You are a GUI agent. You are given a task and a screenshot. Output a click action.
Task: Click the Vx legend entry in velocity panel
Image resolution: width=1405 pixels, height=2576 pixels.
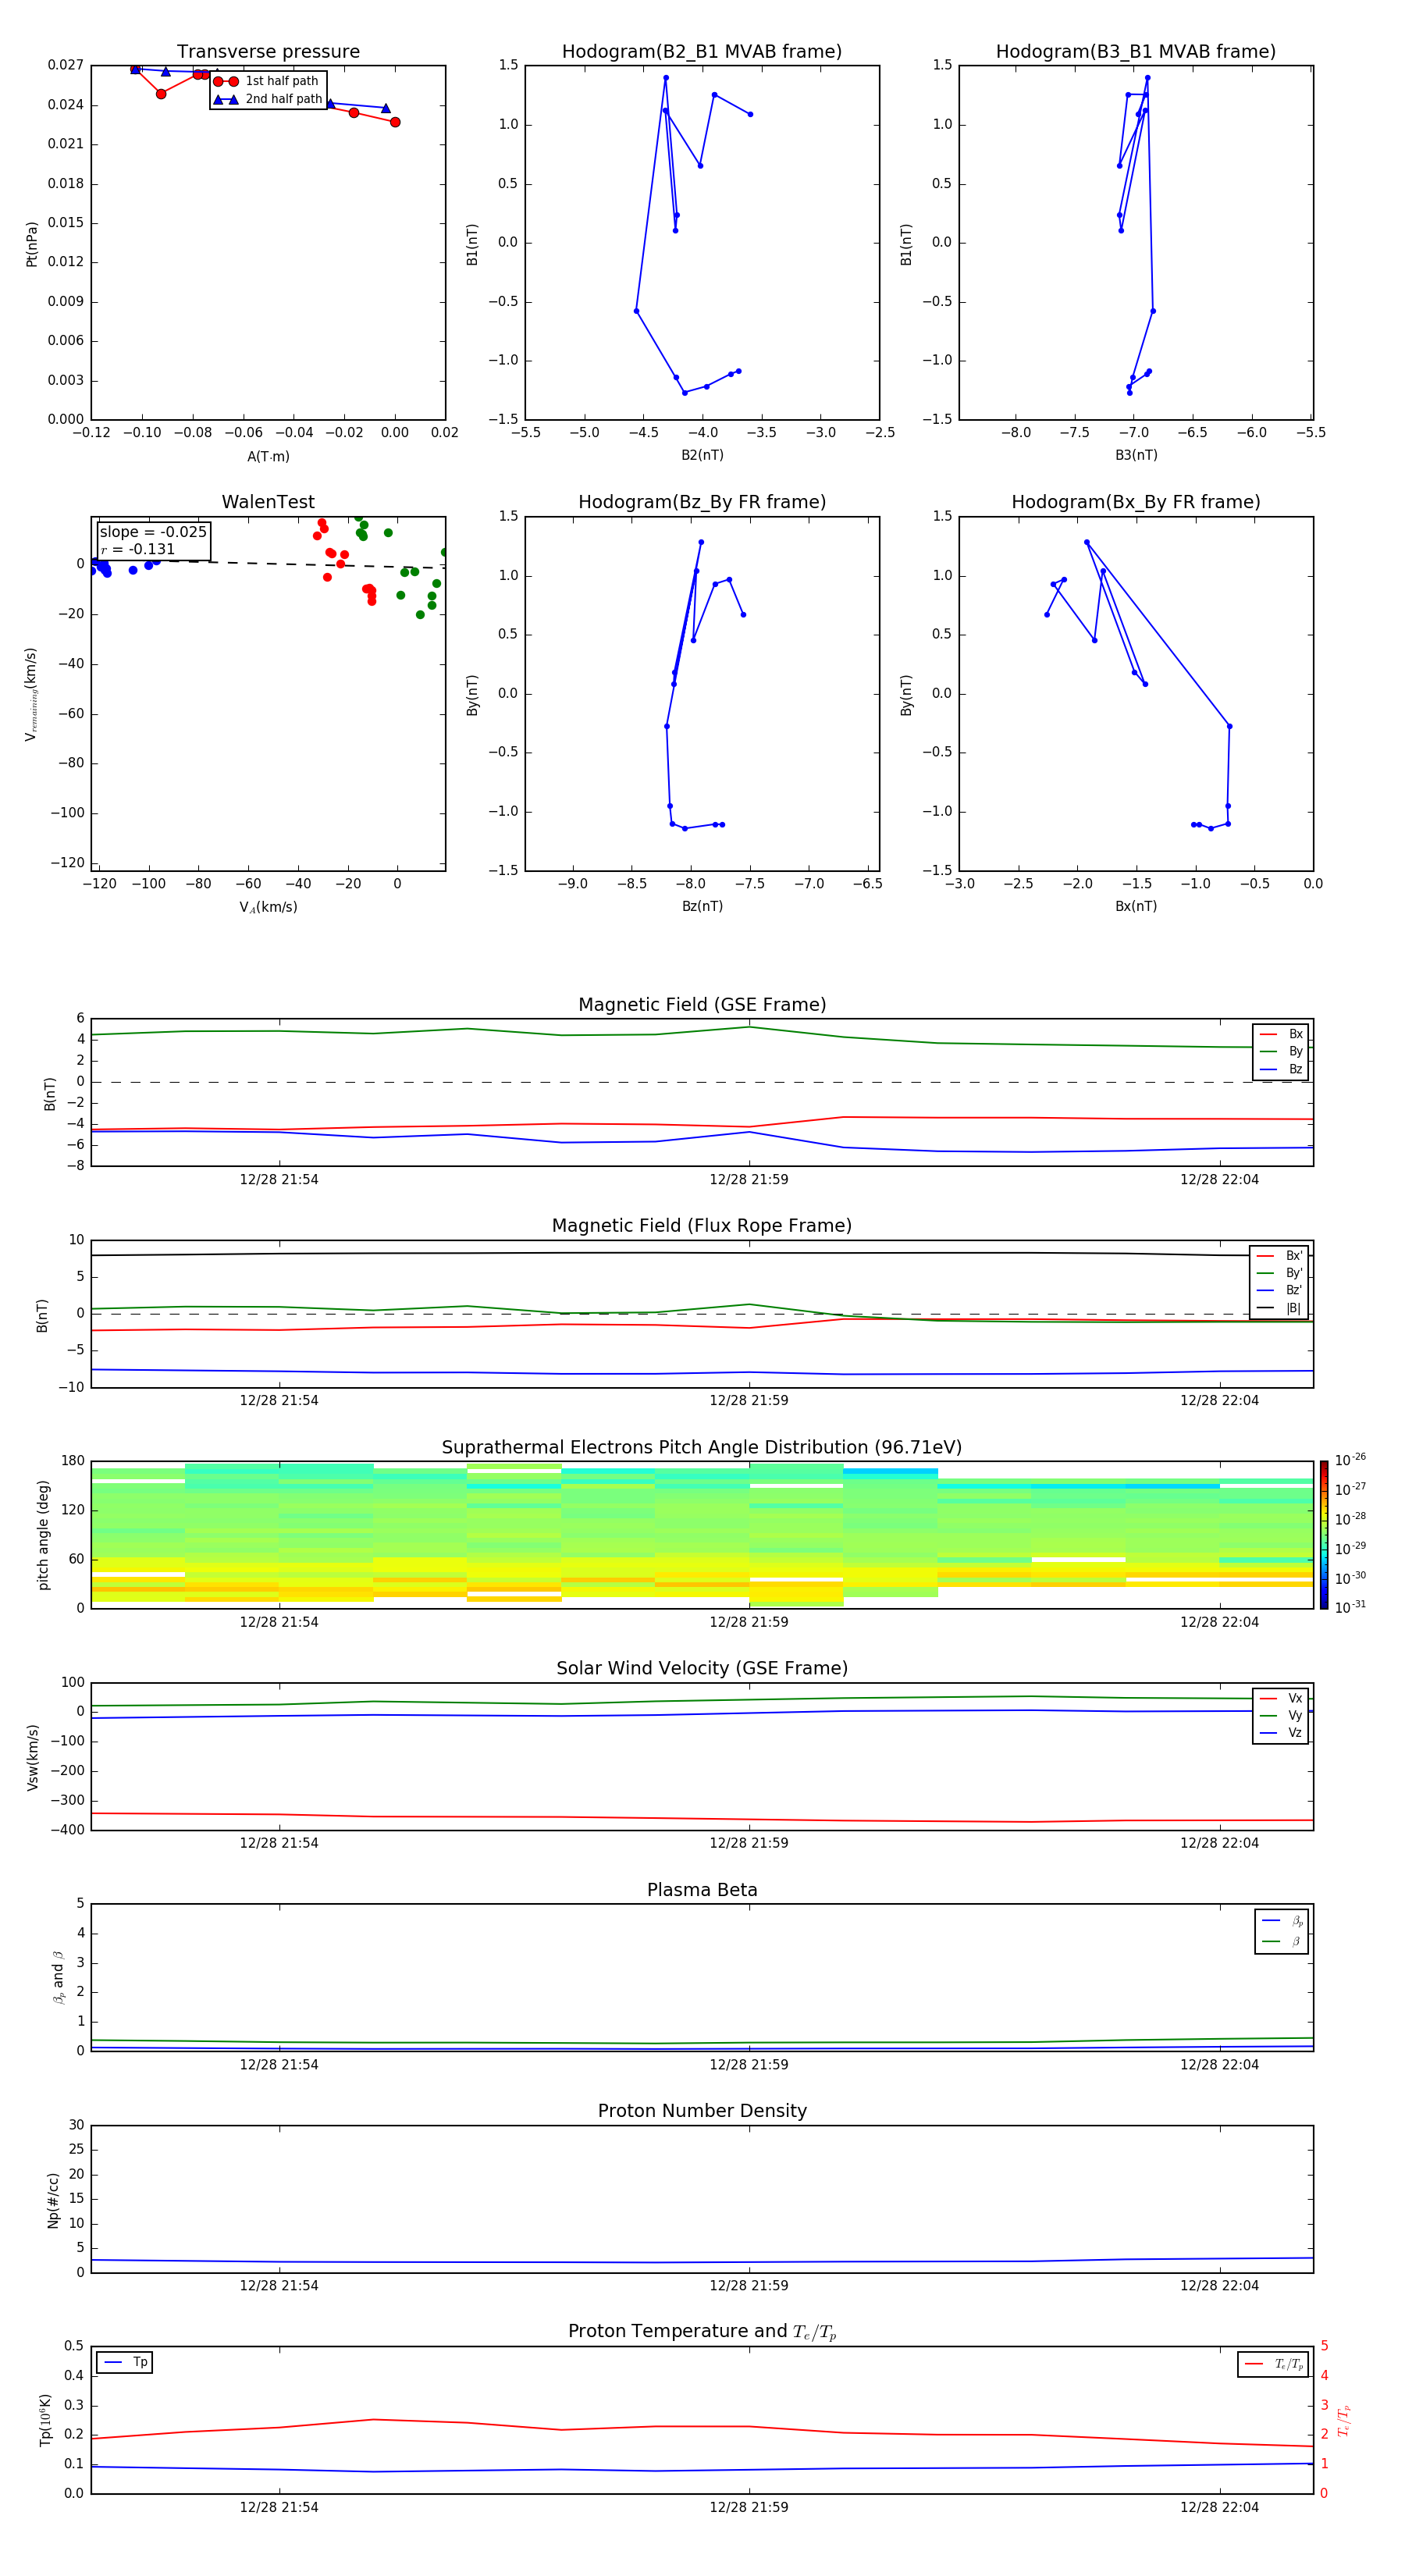pos(1281,1698)
